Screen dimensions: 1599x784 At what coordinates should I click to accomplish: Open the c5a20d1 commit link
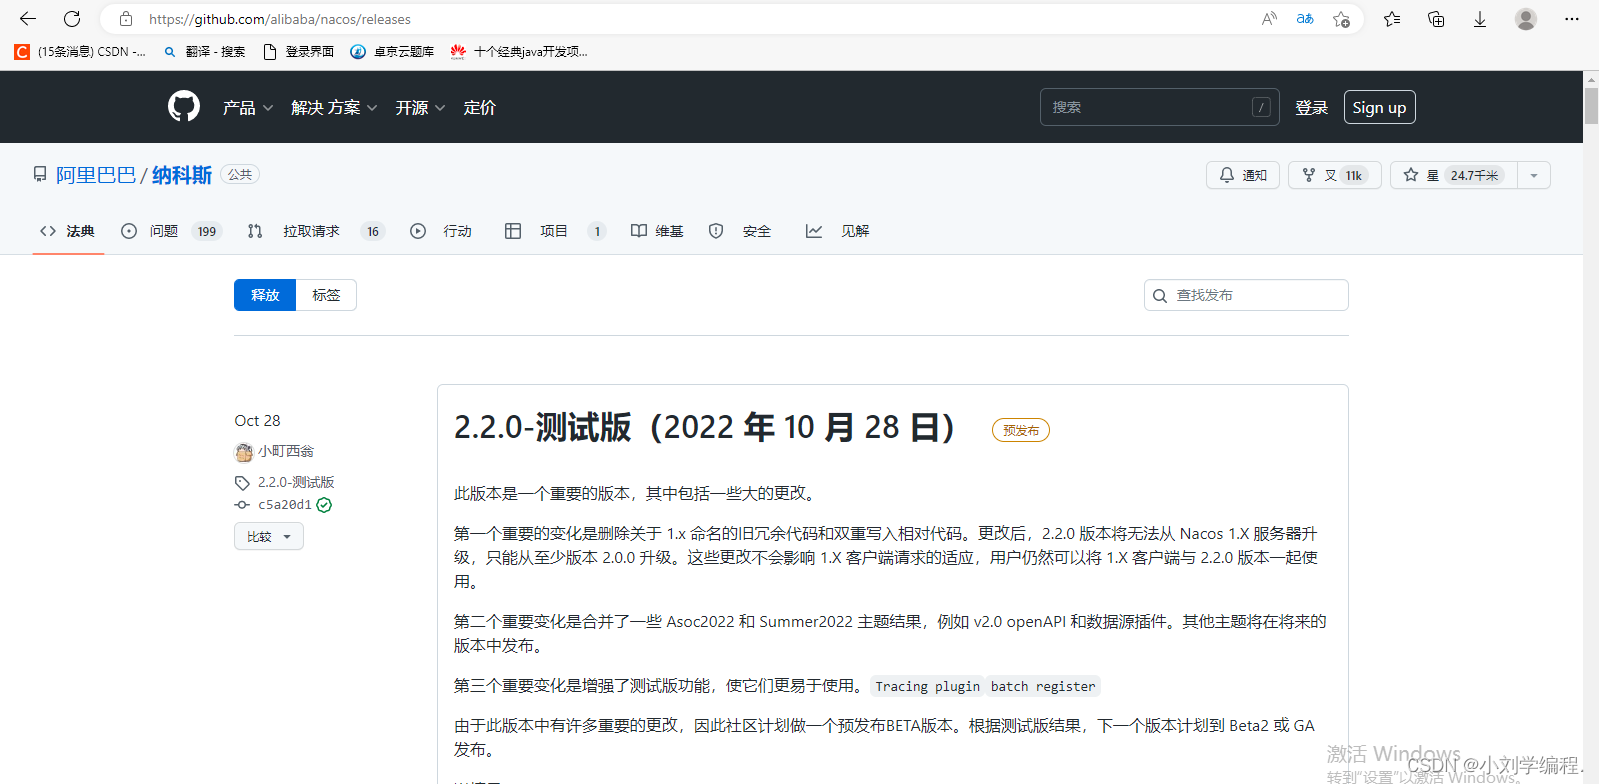(285, 505)
